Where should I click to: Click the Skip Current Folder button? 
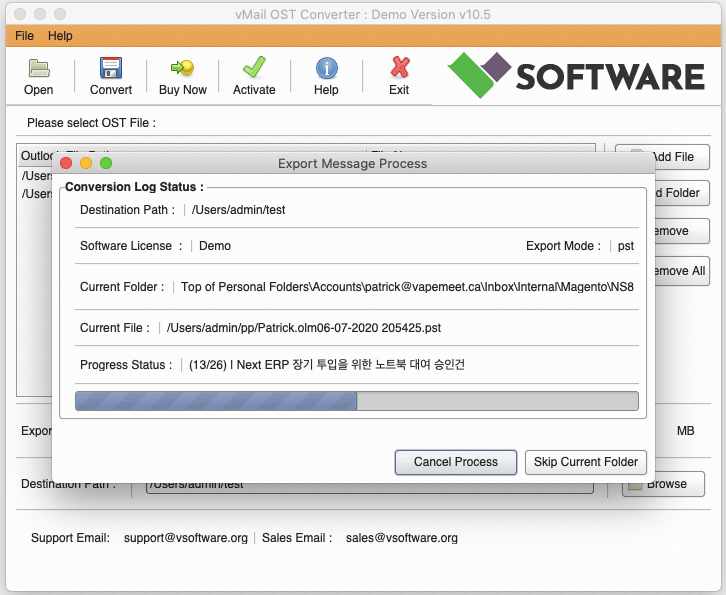click(586, 462)
